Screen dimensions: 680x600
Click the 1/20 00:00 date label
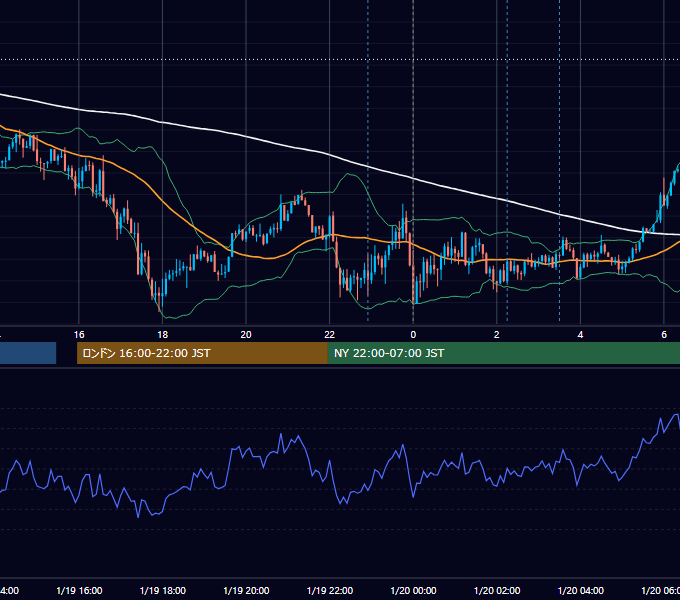413,590
